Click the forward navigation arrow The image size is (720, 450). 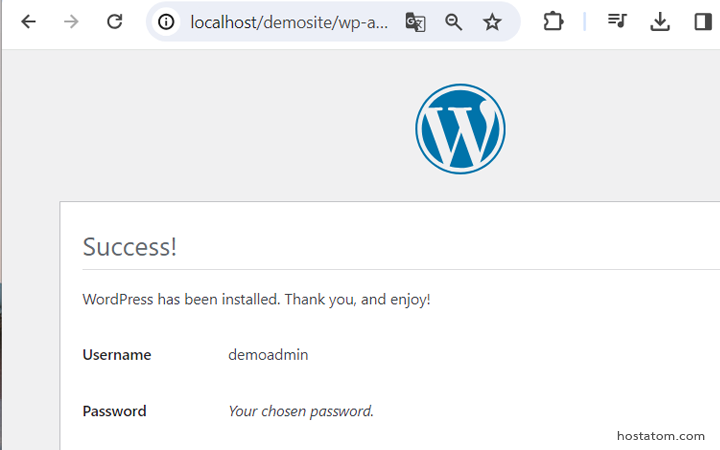[71, 22]
